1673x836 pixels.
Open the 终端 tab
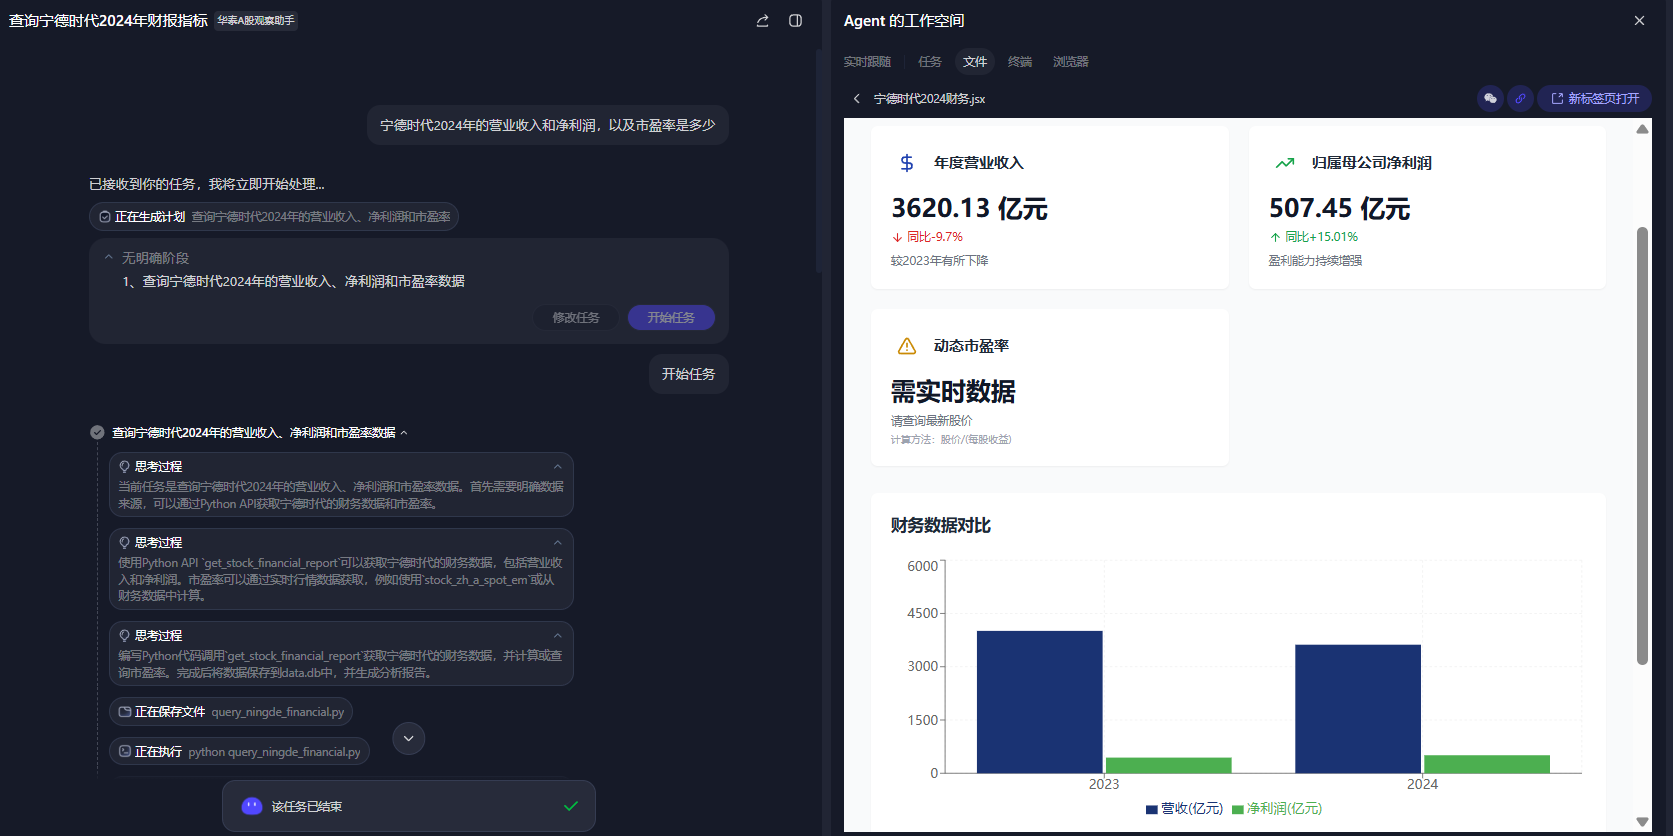coord(1020,62)
